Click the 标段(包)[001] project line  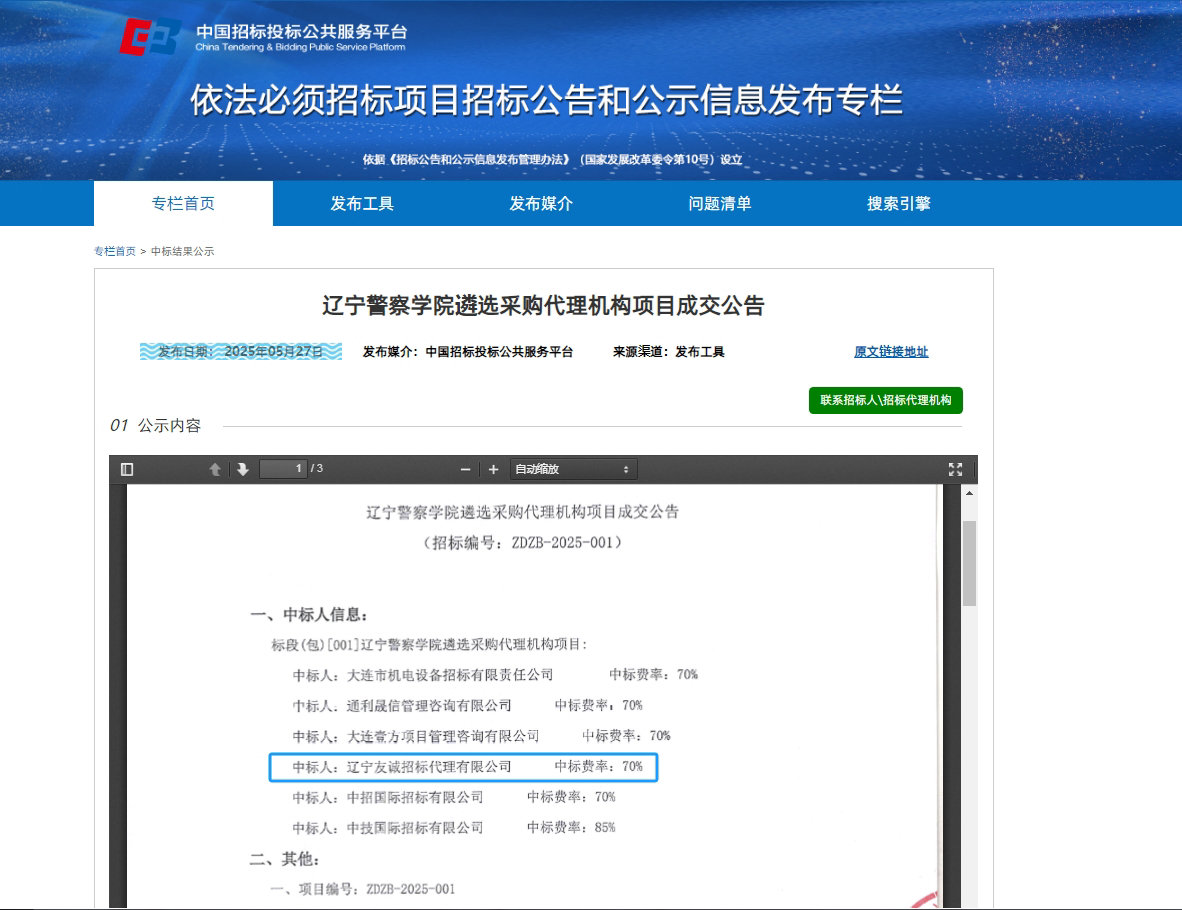click(x=430, y=645)
